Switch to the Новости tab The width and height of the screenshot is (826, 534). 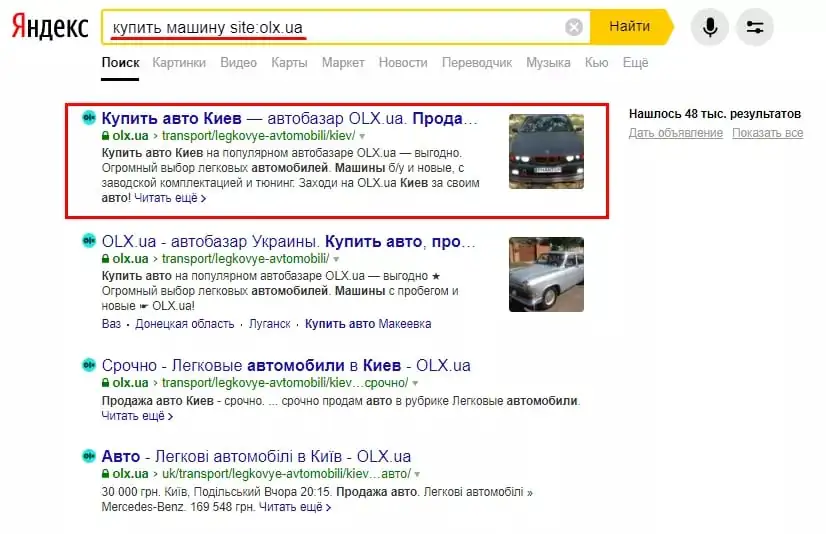(403, 63)
